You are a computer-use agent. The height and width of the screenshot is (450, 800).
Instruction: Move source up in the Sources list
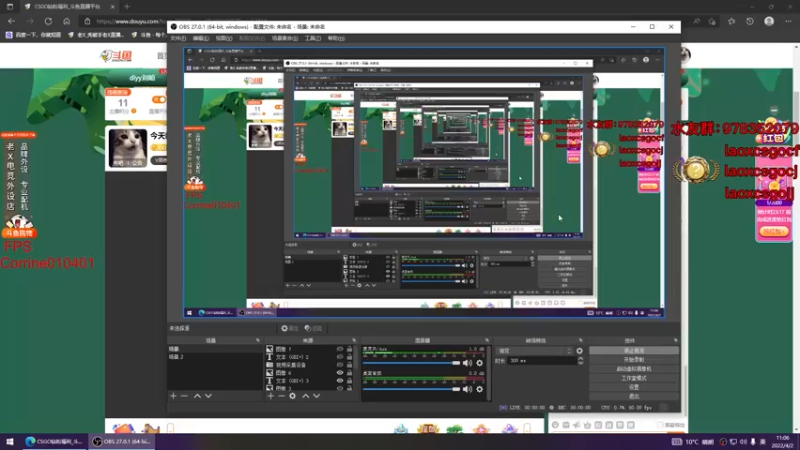pyautogui.click(x=306, y=396)
